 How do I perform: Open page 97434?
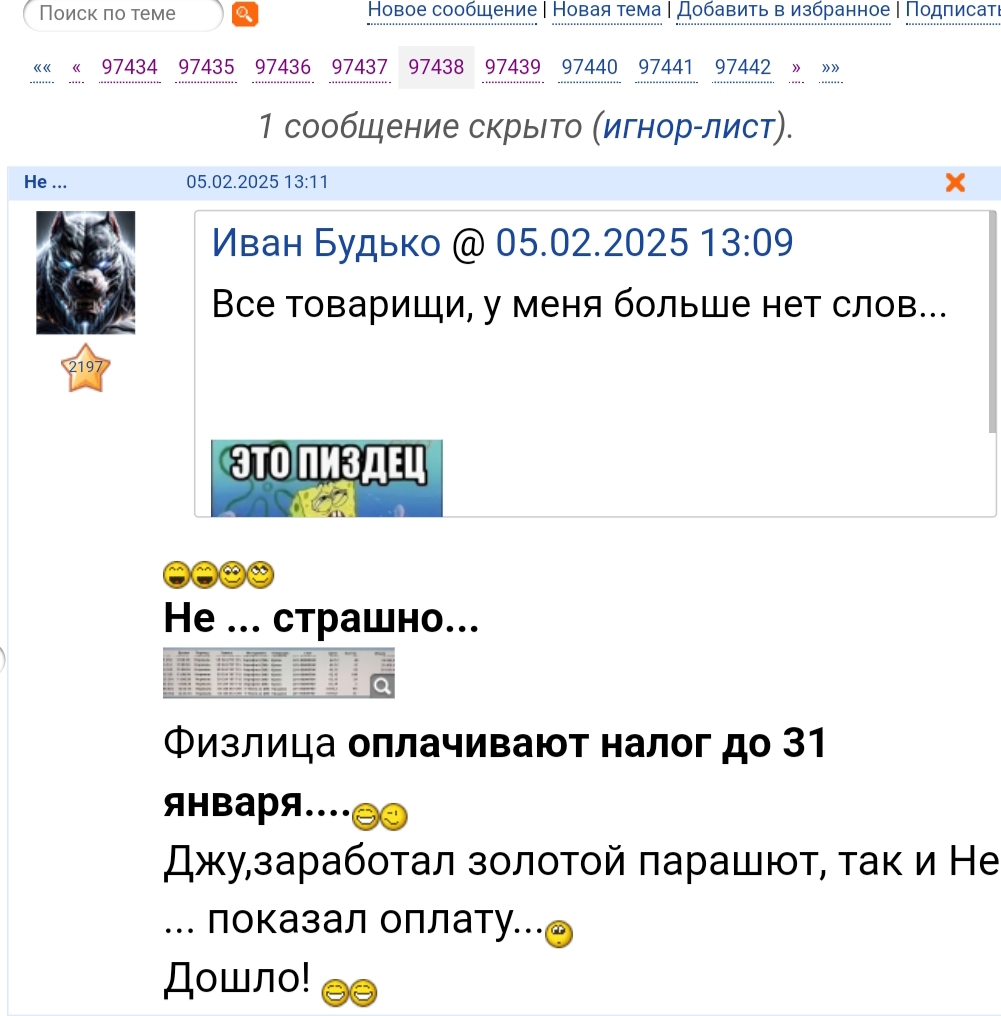point(130,67)
